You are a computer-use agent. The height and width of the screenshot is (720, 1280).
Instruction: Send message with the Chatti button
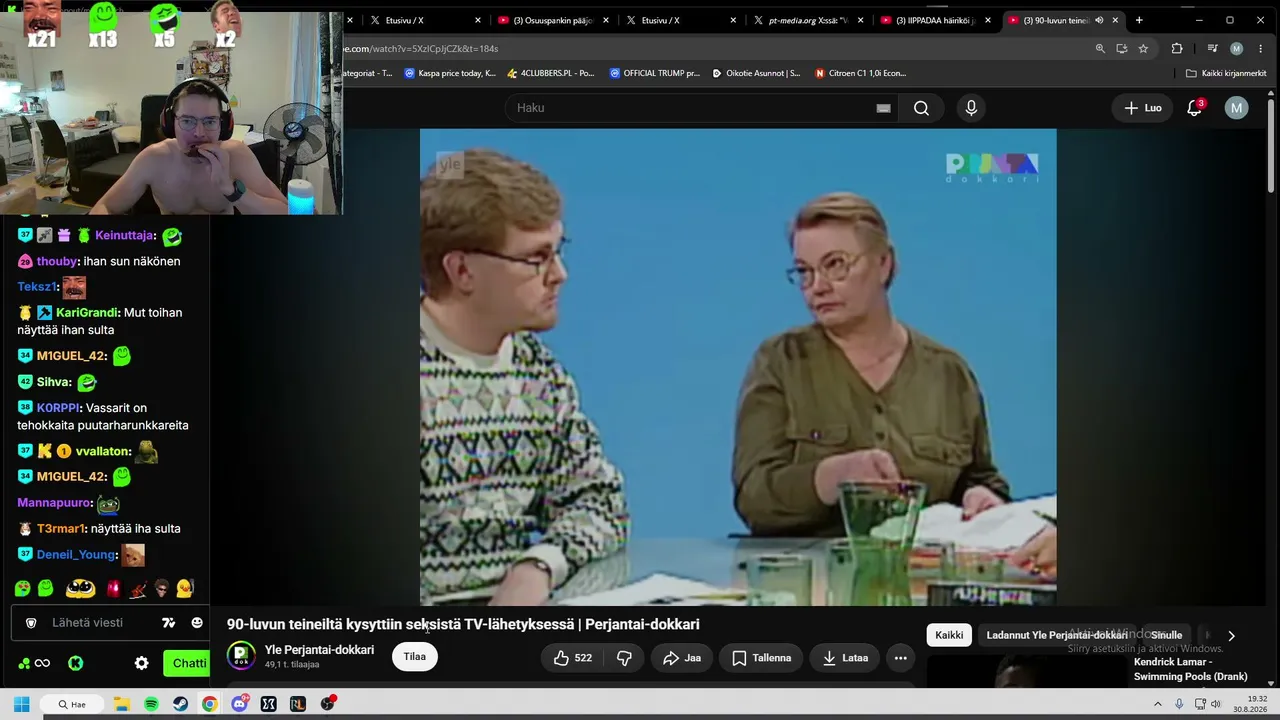185,663
